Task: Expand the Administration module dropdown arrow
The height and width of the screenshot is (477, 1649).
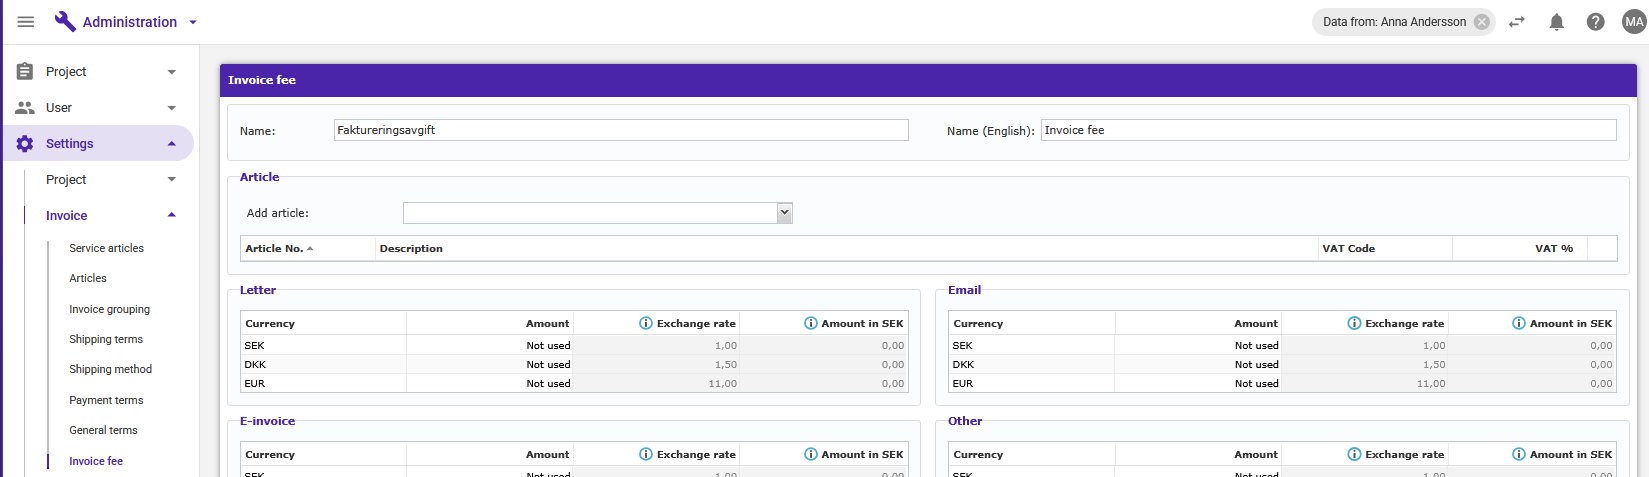Action: click(x=193, y=22)
